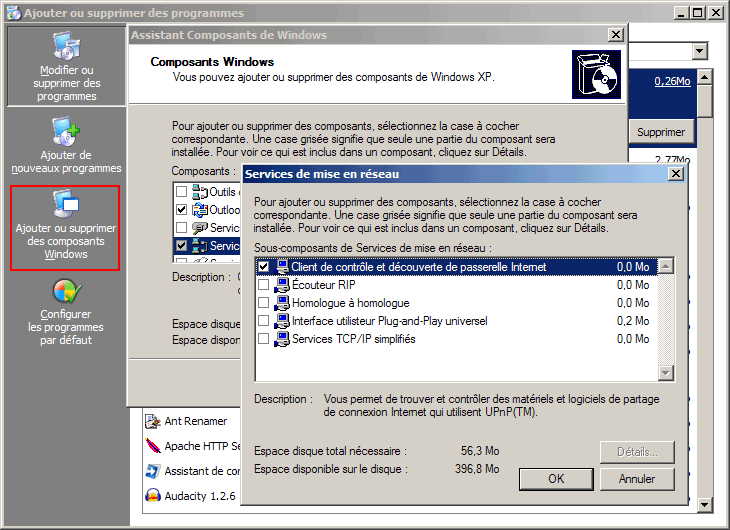Click the Écouteur RIP network icon

point(282,285)
